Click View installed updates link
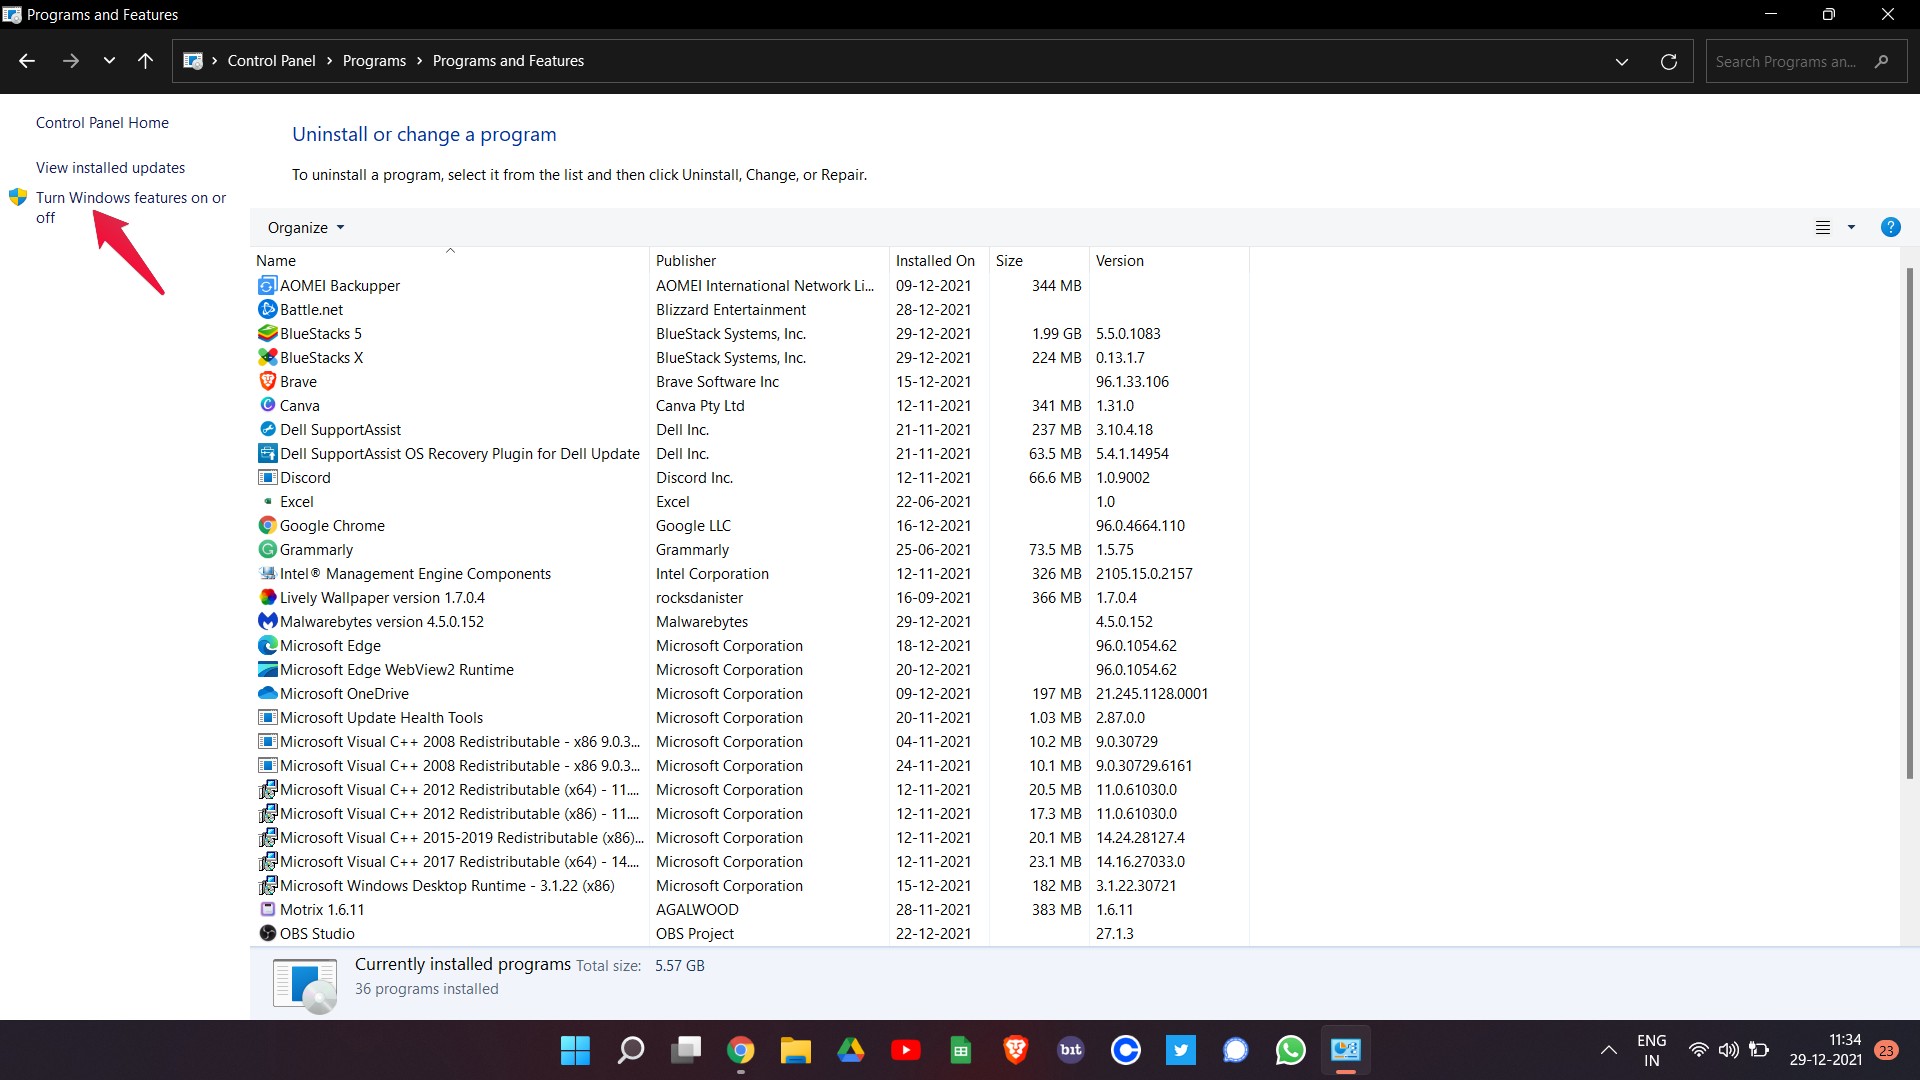 coord(111,166)
